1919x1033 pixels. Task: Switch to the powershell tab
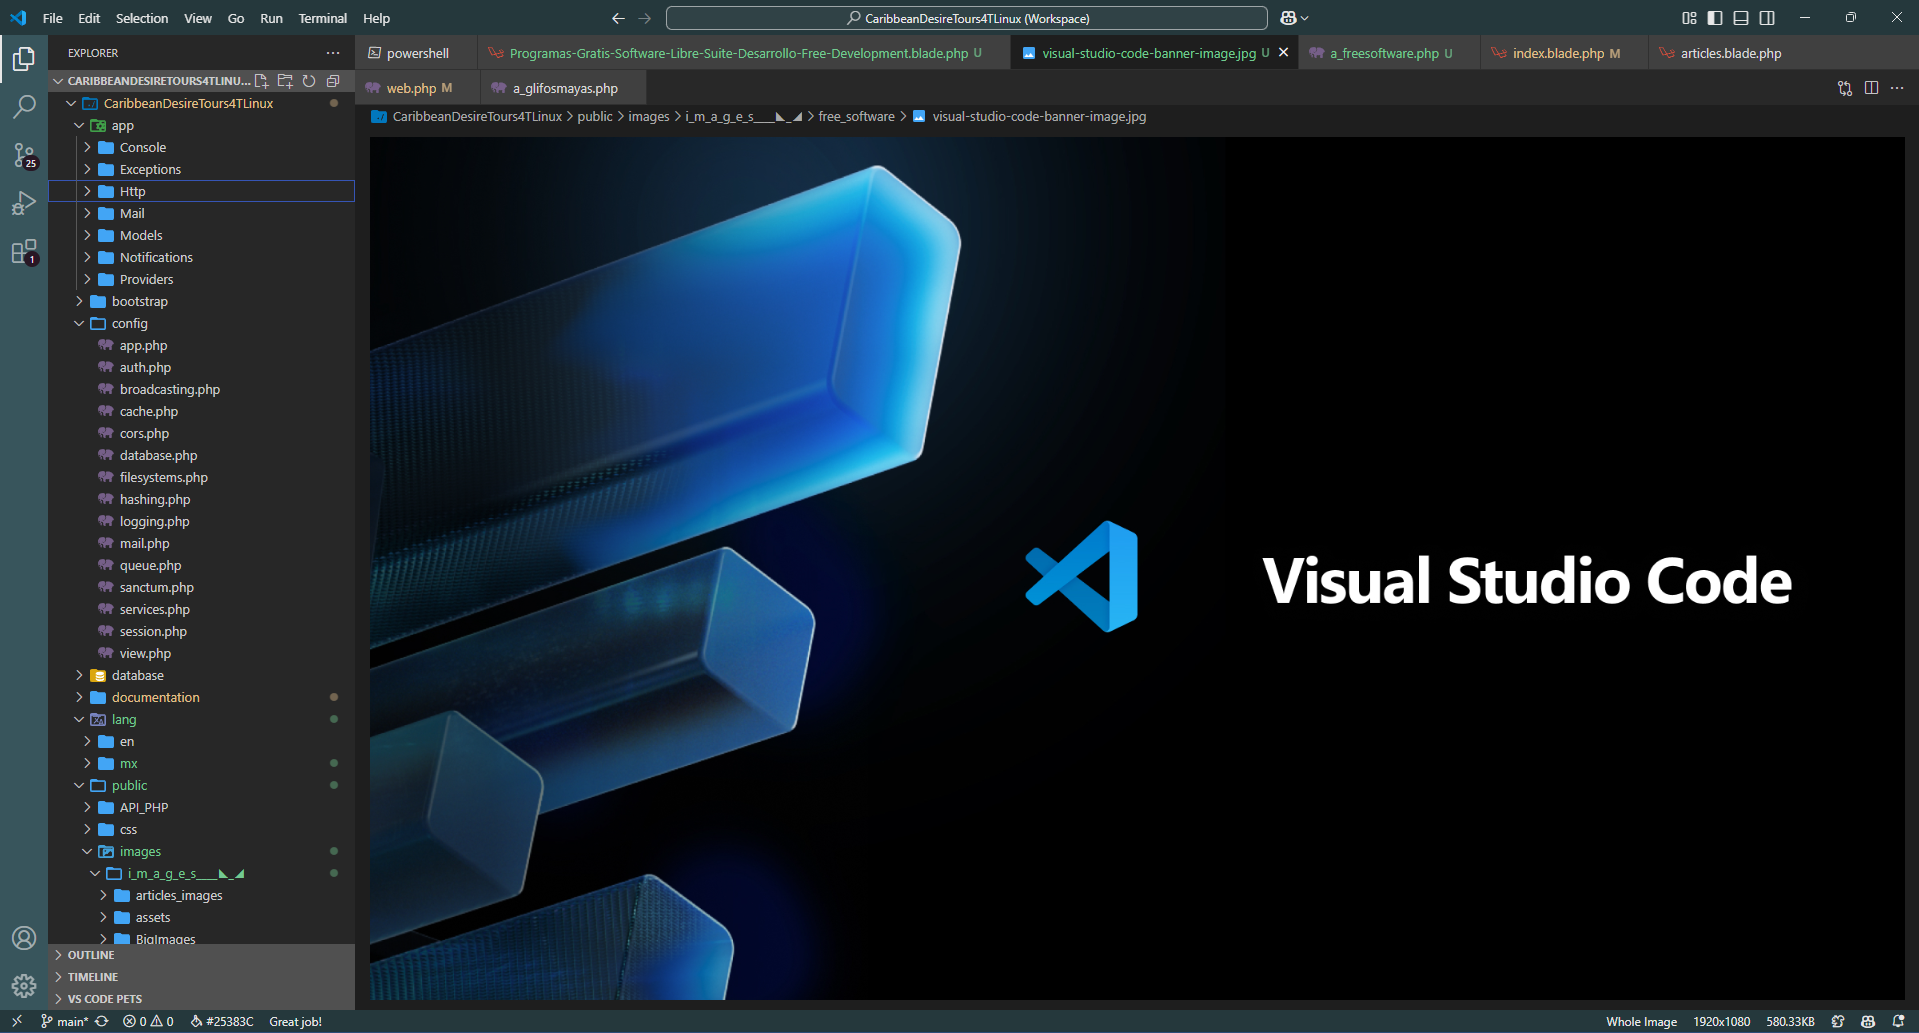point(417,53)
